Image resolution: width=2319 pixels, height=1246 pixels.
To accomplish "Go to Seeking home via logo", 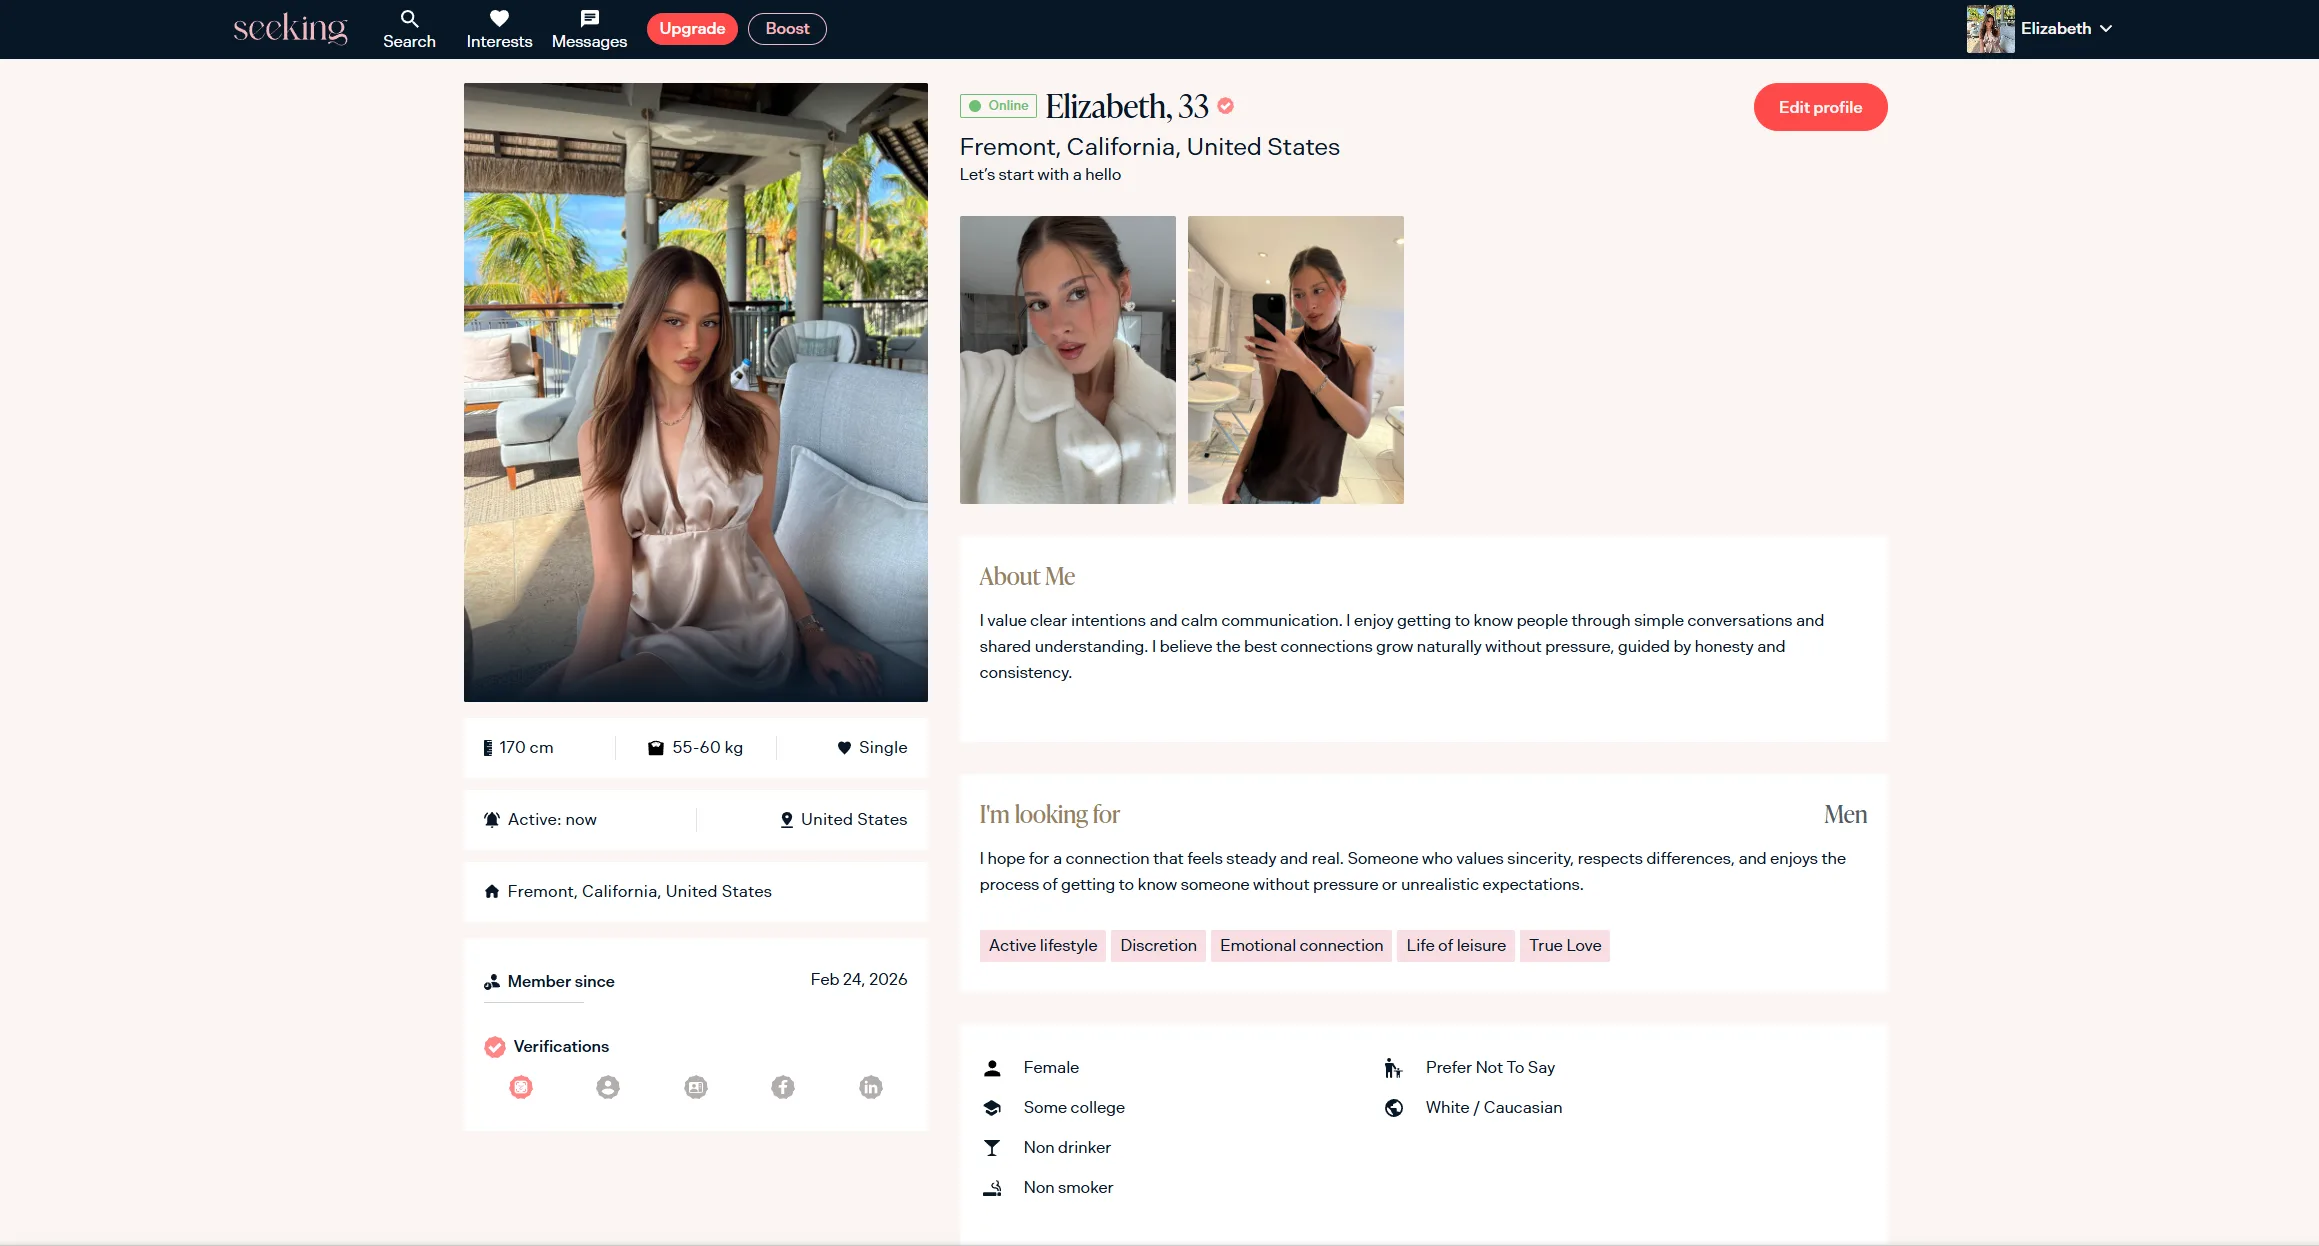I will coord(290,29).
